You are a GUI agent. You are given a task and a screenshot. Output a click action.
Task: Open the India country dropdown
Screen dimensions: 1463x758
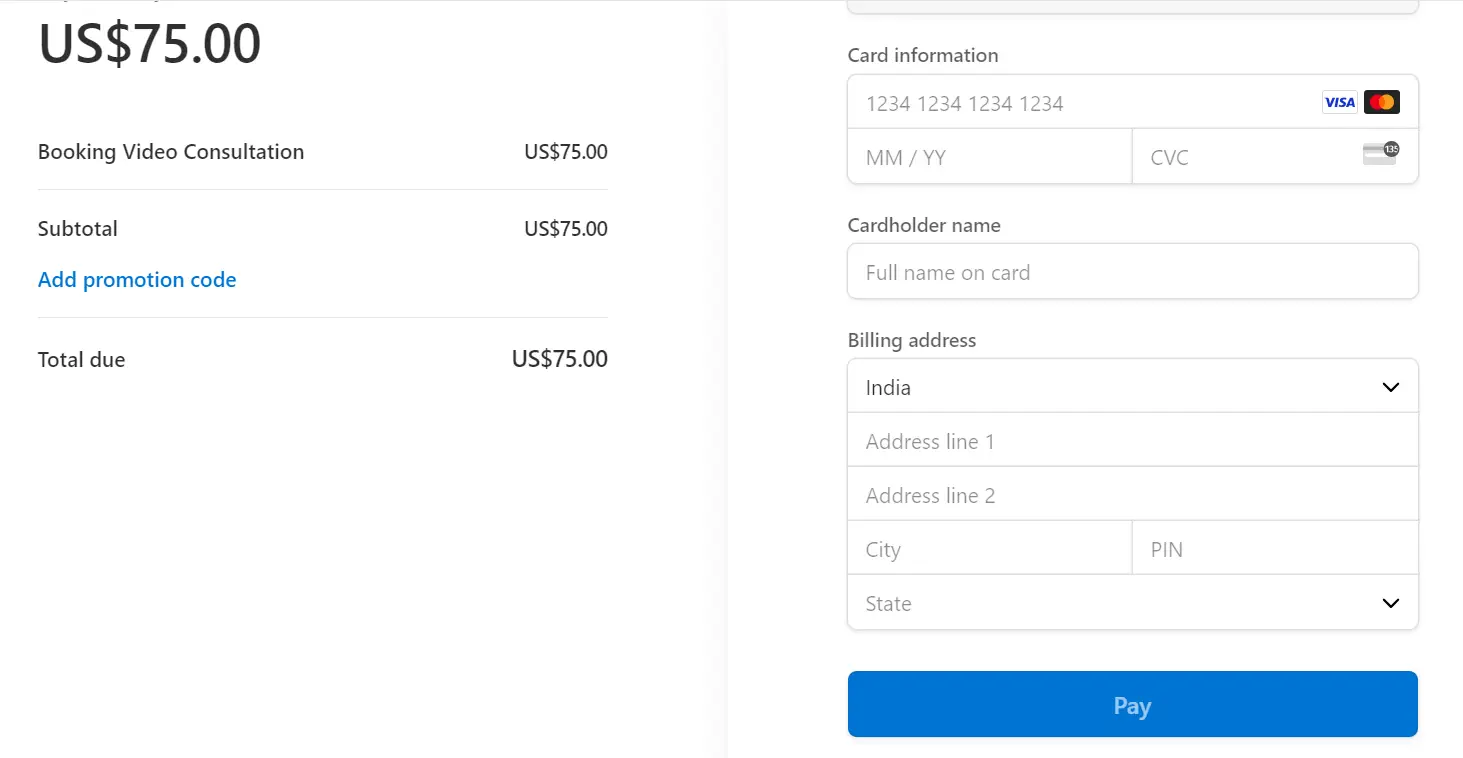1132,387
